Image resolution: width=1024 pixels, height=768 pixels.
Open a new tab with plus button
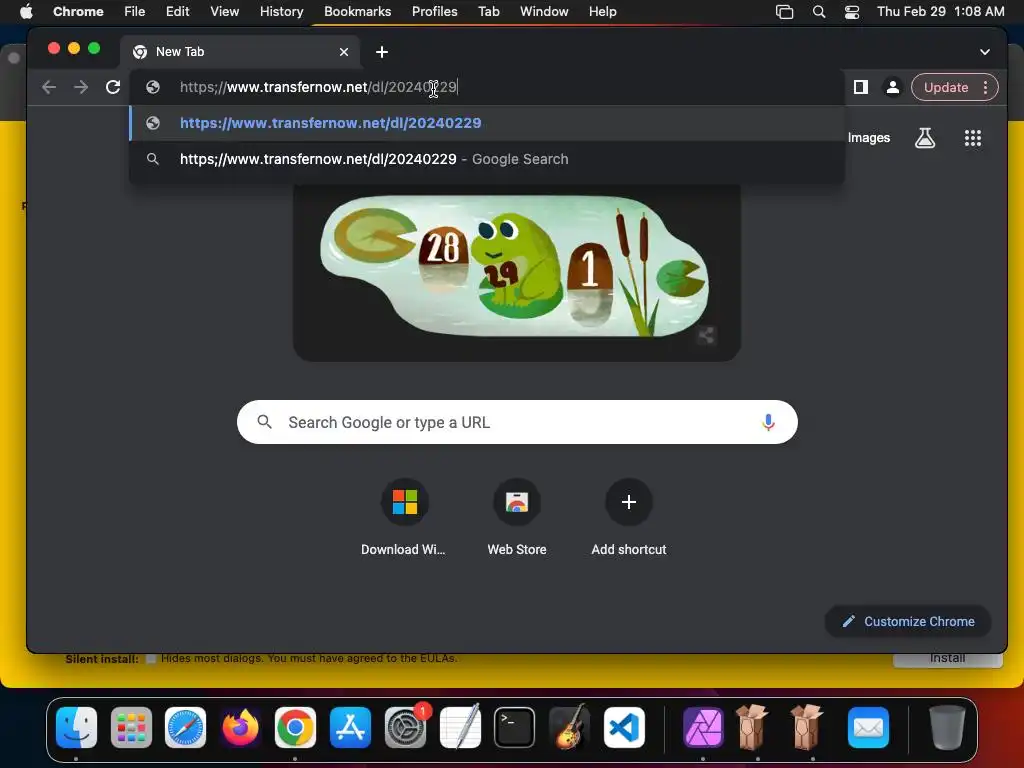(382, 52)
